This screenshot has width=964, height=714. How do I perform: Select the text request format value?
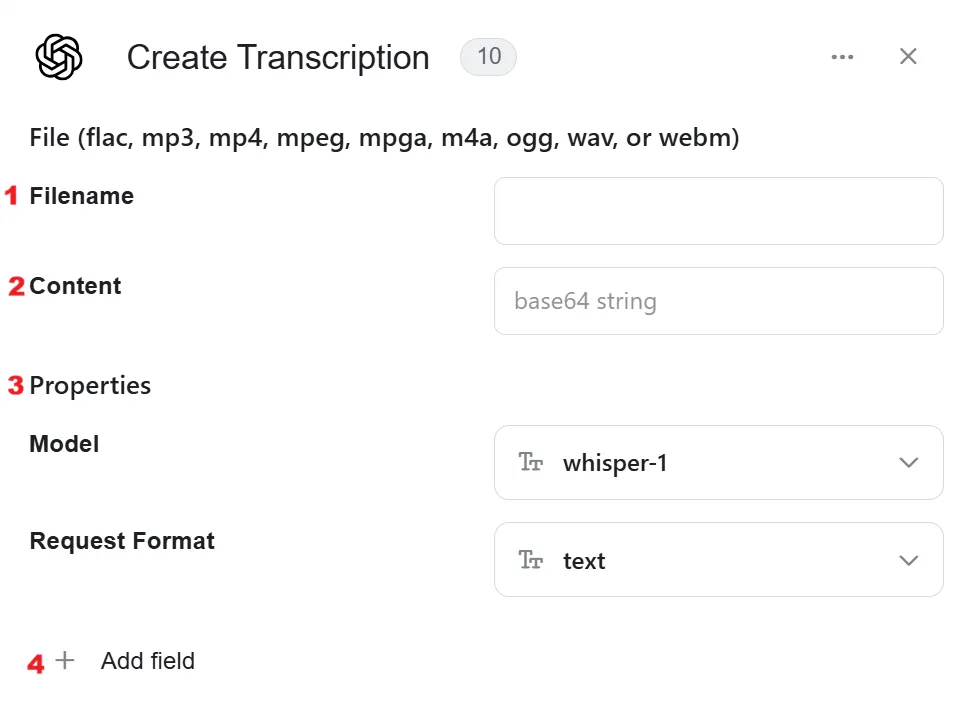tap(584, 561)
